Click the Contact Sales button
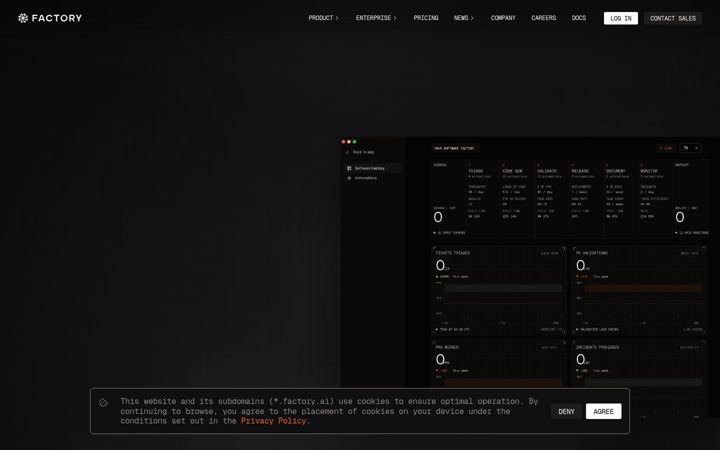Viewport: 720px width, 450px height. coord(673,18)
